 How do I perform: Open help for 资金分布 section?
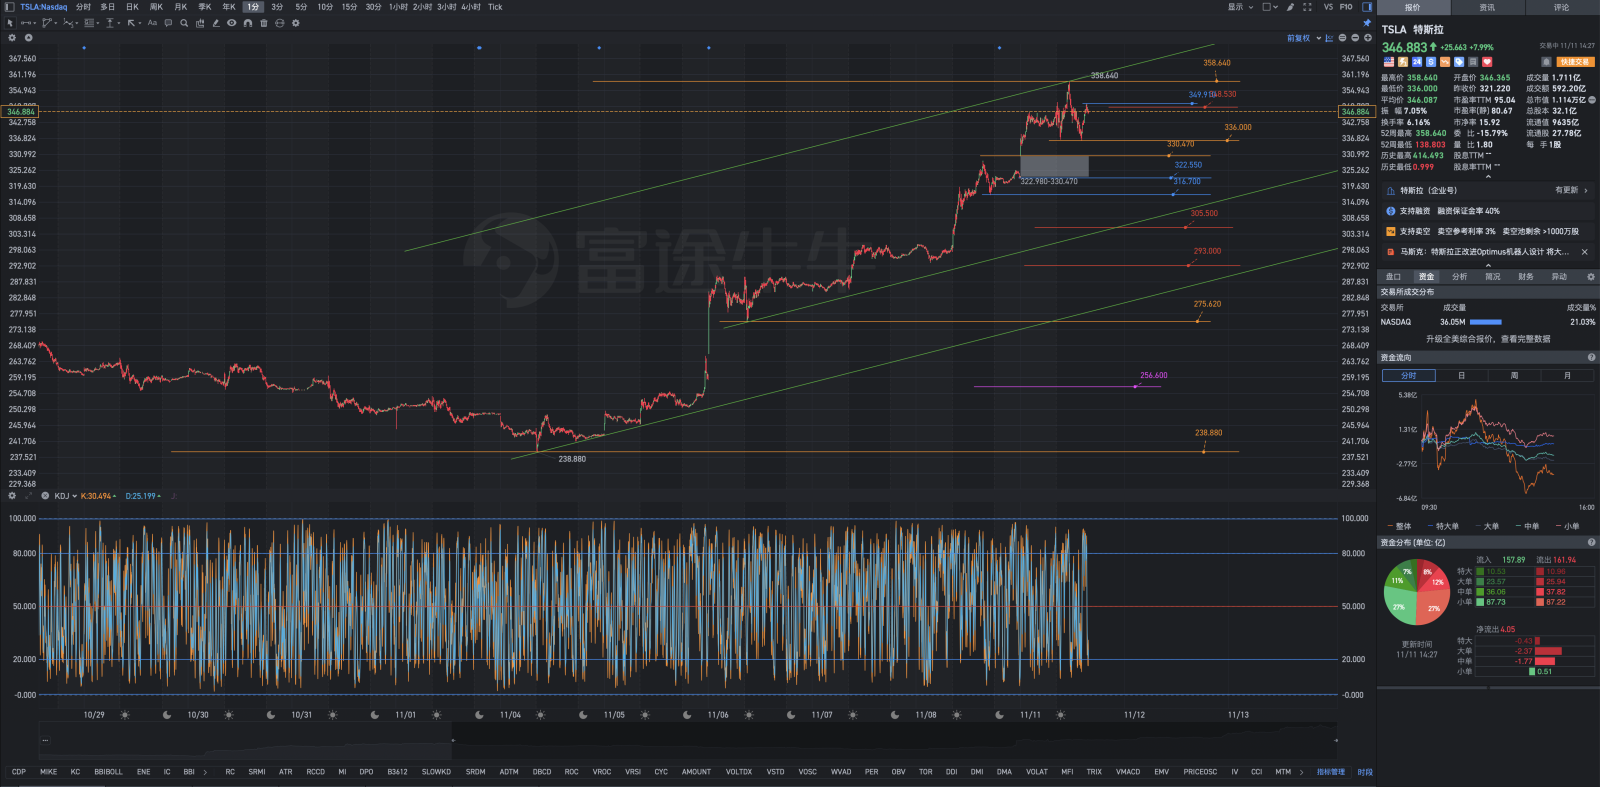1591,543
